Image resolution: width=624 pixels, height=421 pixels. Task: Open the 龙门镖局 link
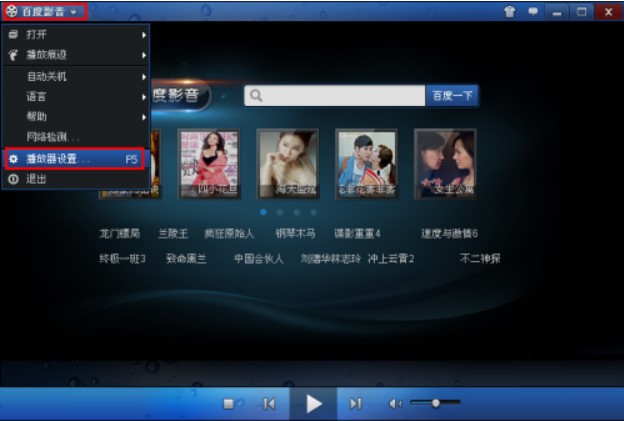120,234
